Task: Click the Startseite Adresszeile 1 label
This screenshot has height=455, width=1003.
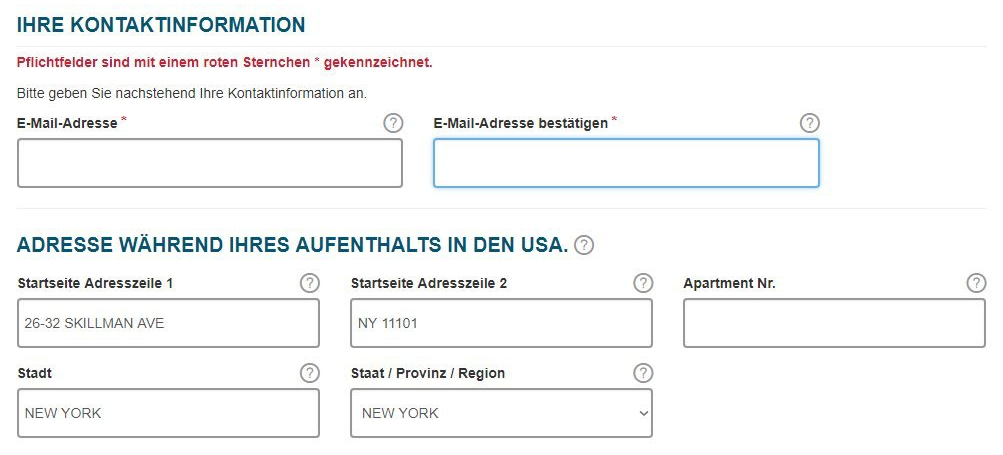Action: tap(95, 283)
